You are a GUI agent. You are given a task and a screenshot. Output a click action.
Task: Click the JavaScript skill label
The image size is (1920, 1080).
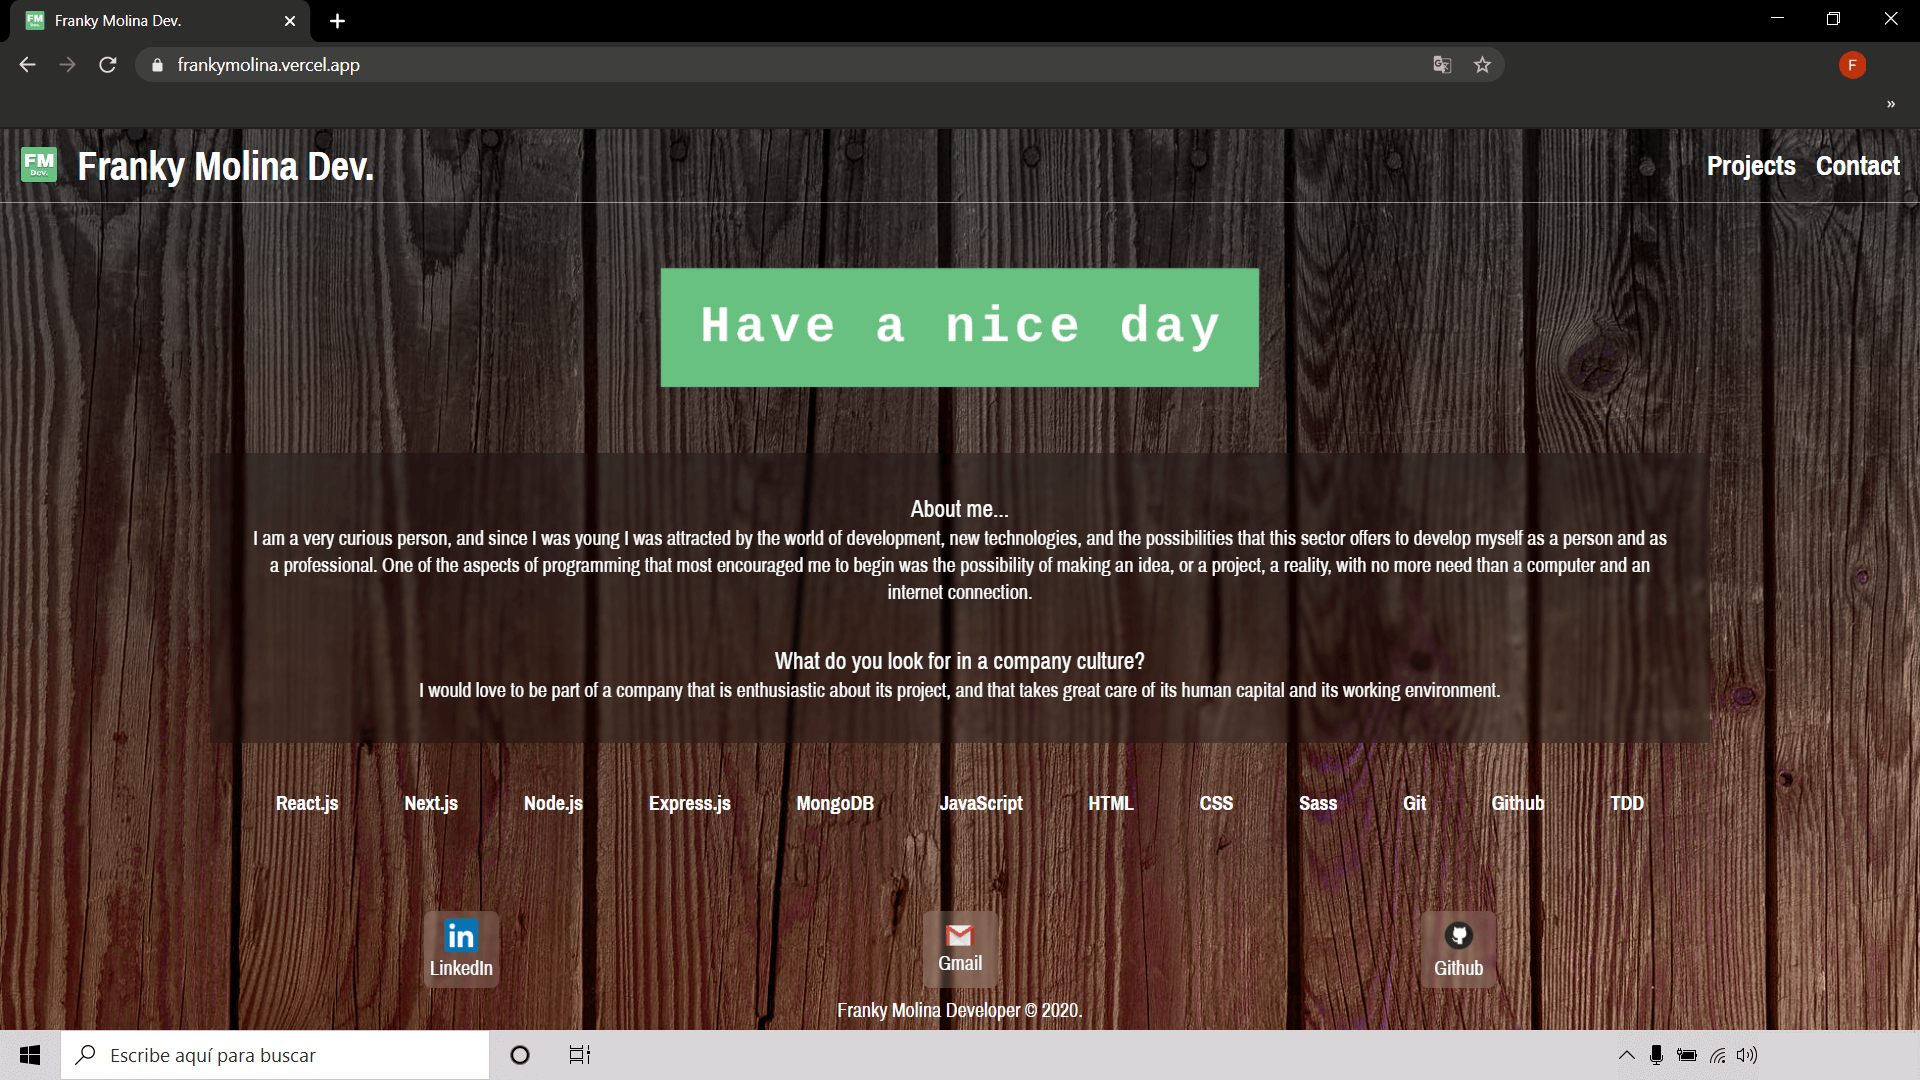(x=981, y=803)
